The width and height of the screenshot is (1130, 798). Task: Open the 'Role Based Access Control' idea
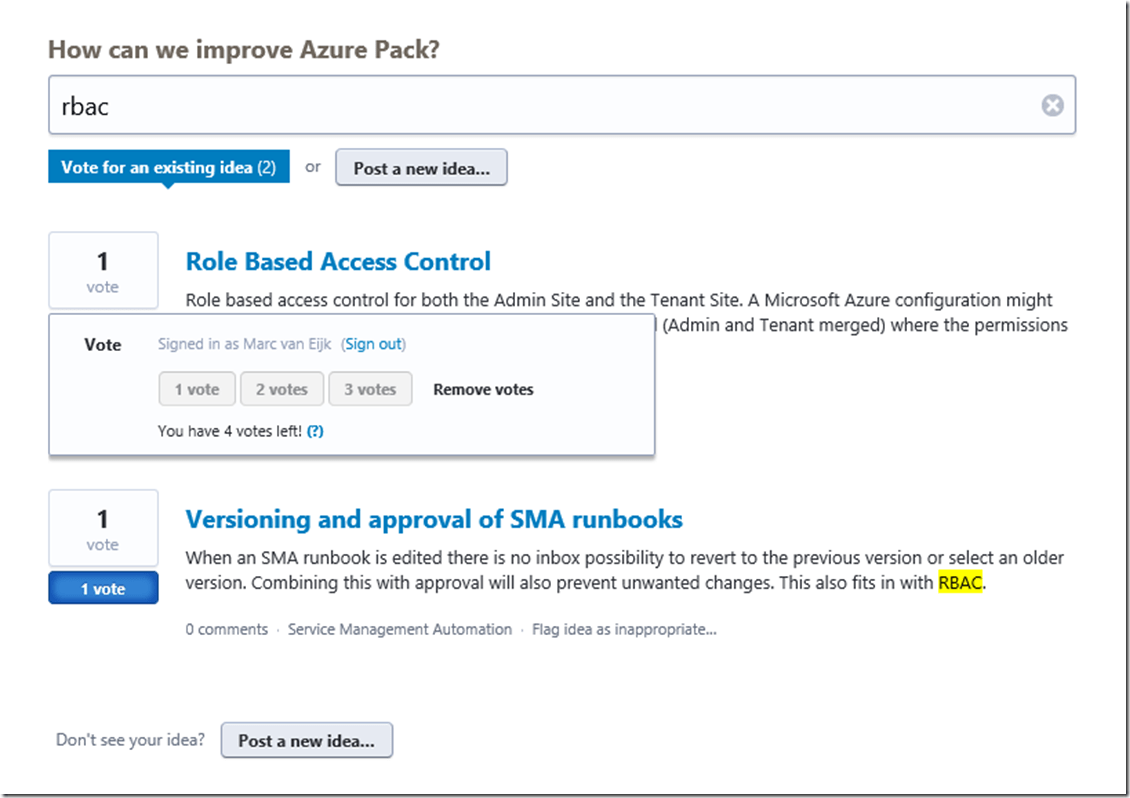(338, 262)
